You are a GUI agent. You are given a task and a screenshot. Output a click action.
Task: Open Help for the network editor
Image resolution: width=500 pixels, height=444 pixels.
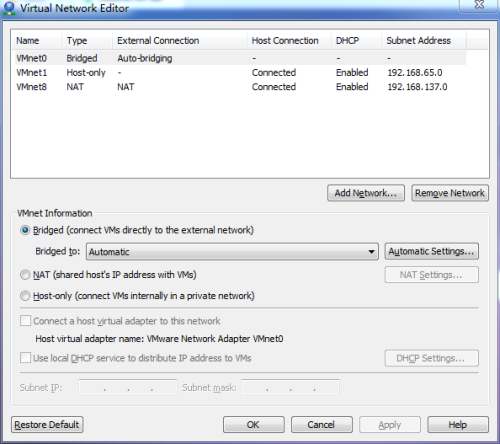(458, 425)
